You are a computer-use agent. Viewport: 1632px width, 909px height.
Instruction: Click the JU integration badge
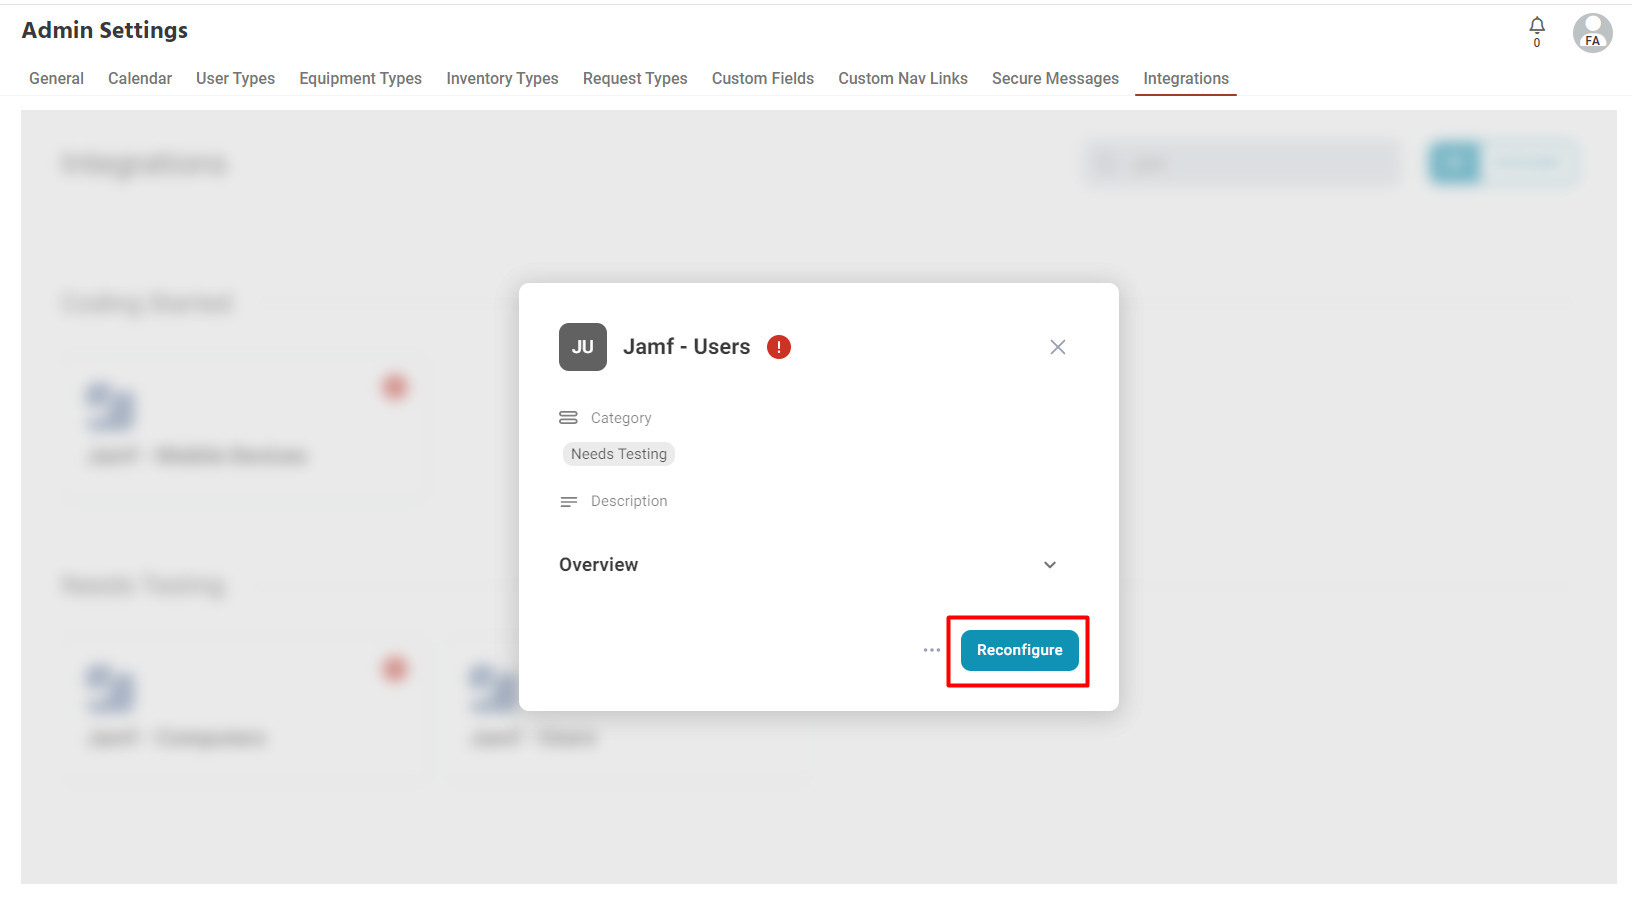[583, 347]
